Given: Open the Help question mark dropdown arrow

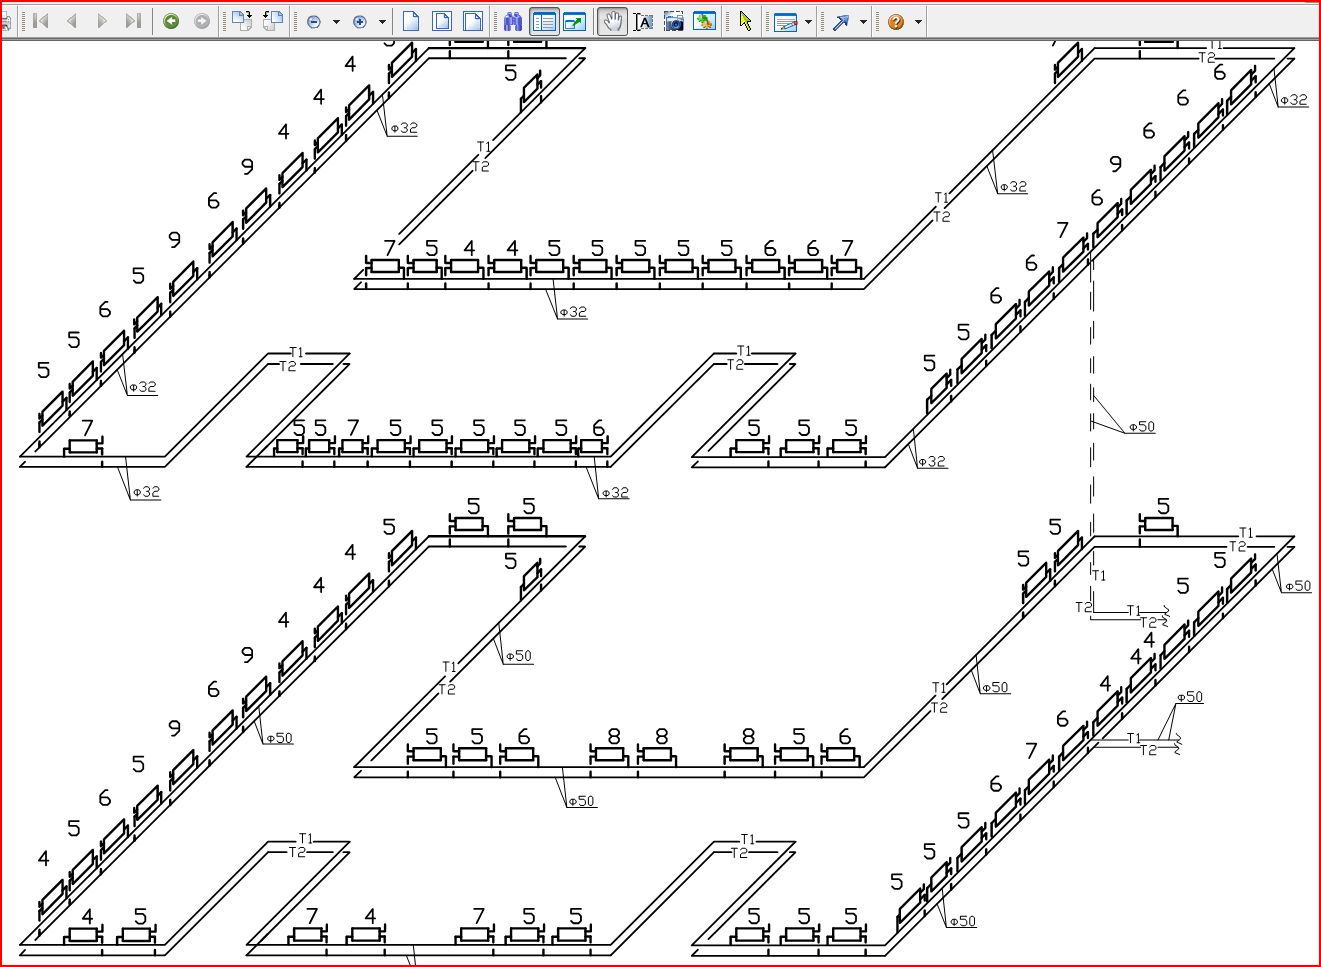Looking at the screenshot, I should coord(918,21).
